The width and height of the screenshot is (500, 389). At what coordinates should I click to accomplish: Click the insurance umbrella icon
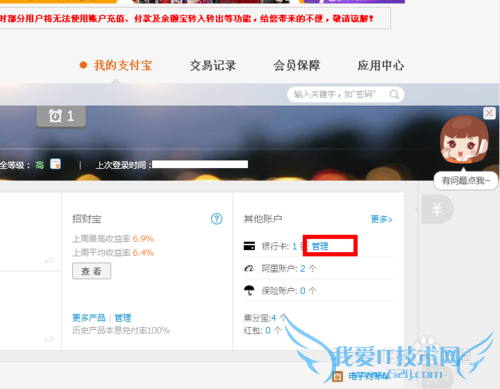click(249, 290)
